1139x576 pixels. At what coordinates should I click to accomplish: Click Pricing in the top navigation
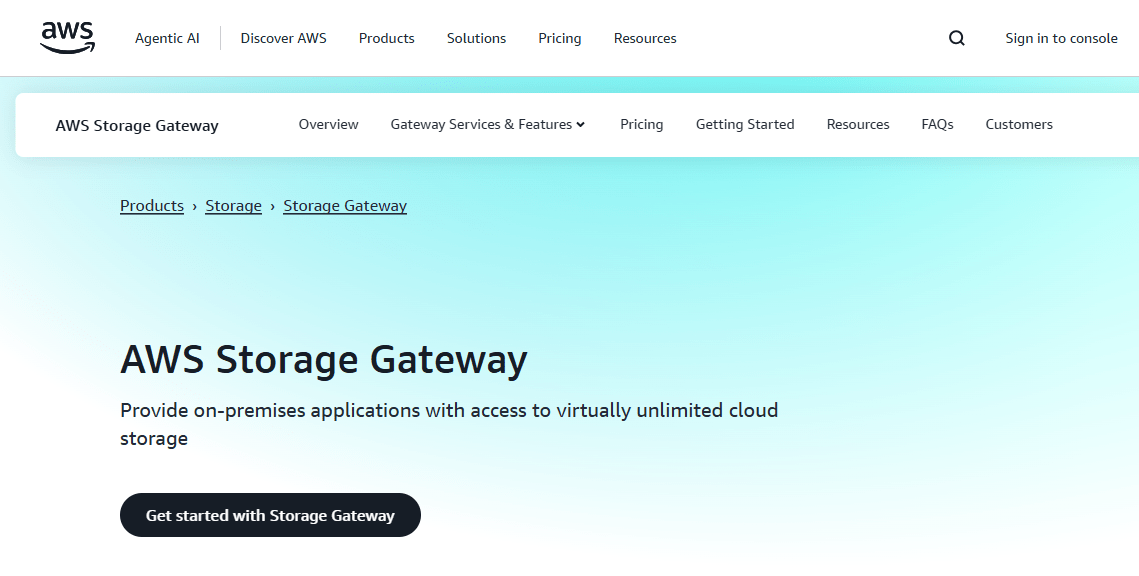[559, 38]
